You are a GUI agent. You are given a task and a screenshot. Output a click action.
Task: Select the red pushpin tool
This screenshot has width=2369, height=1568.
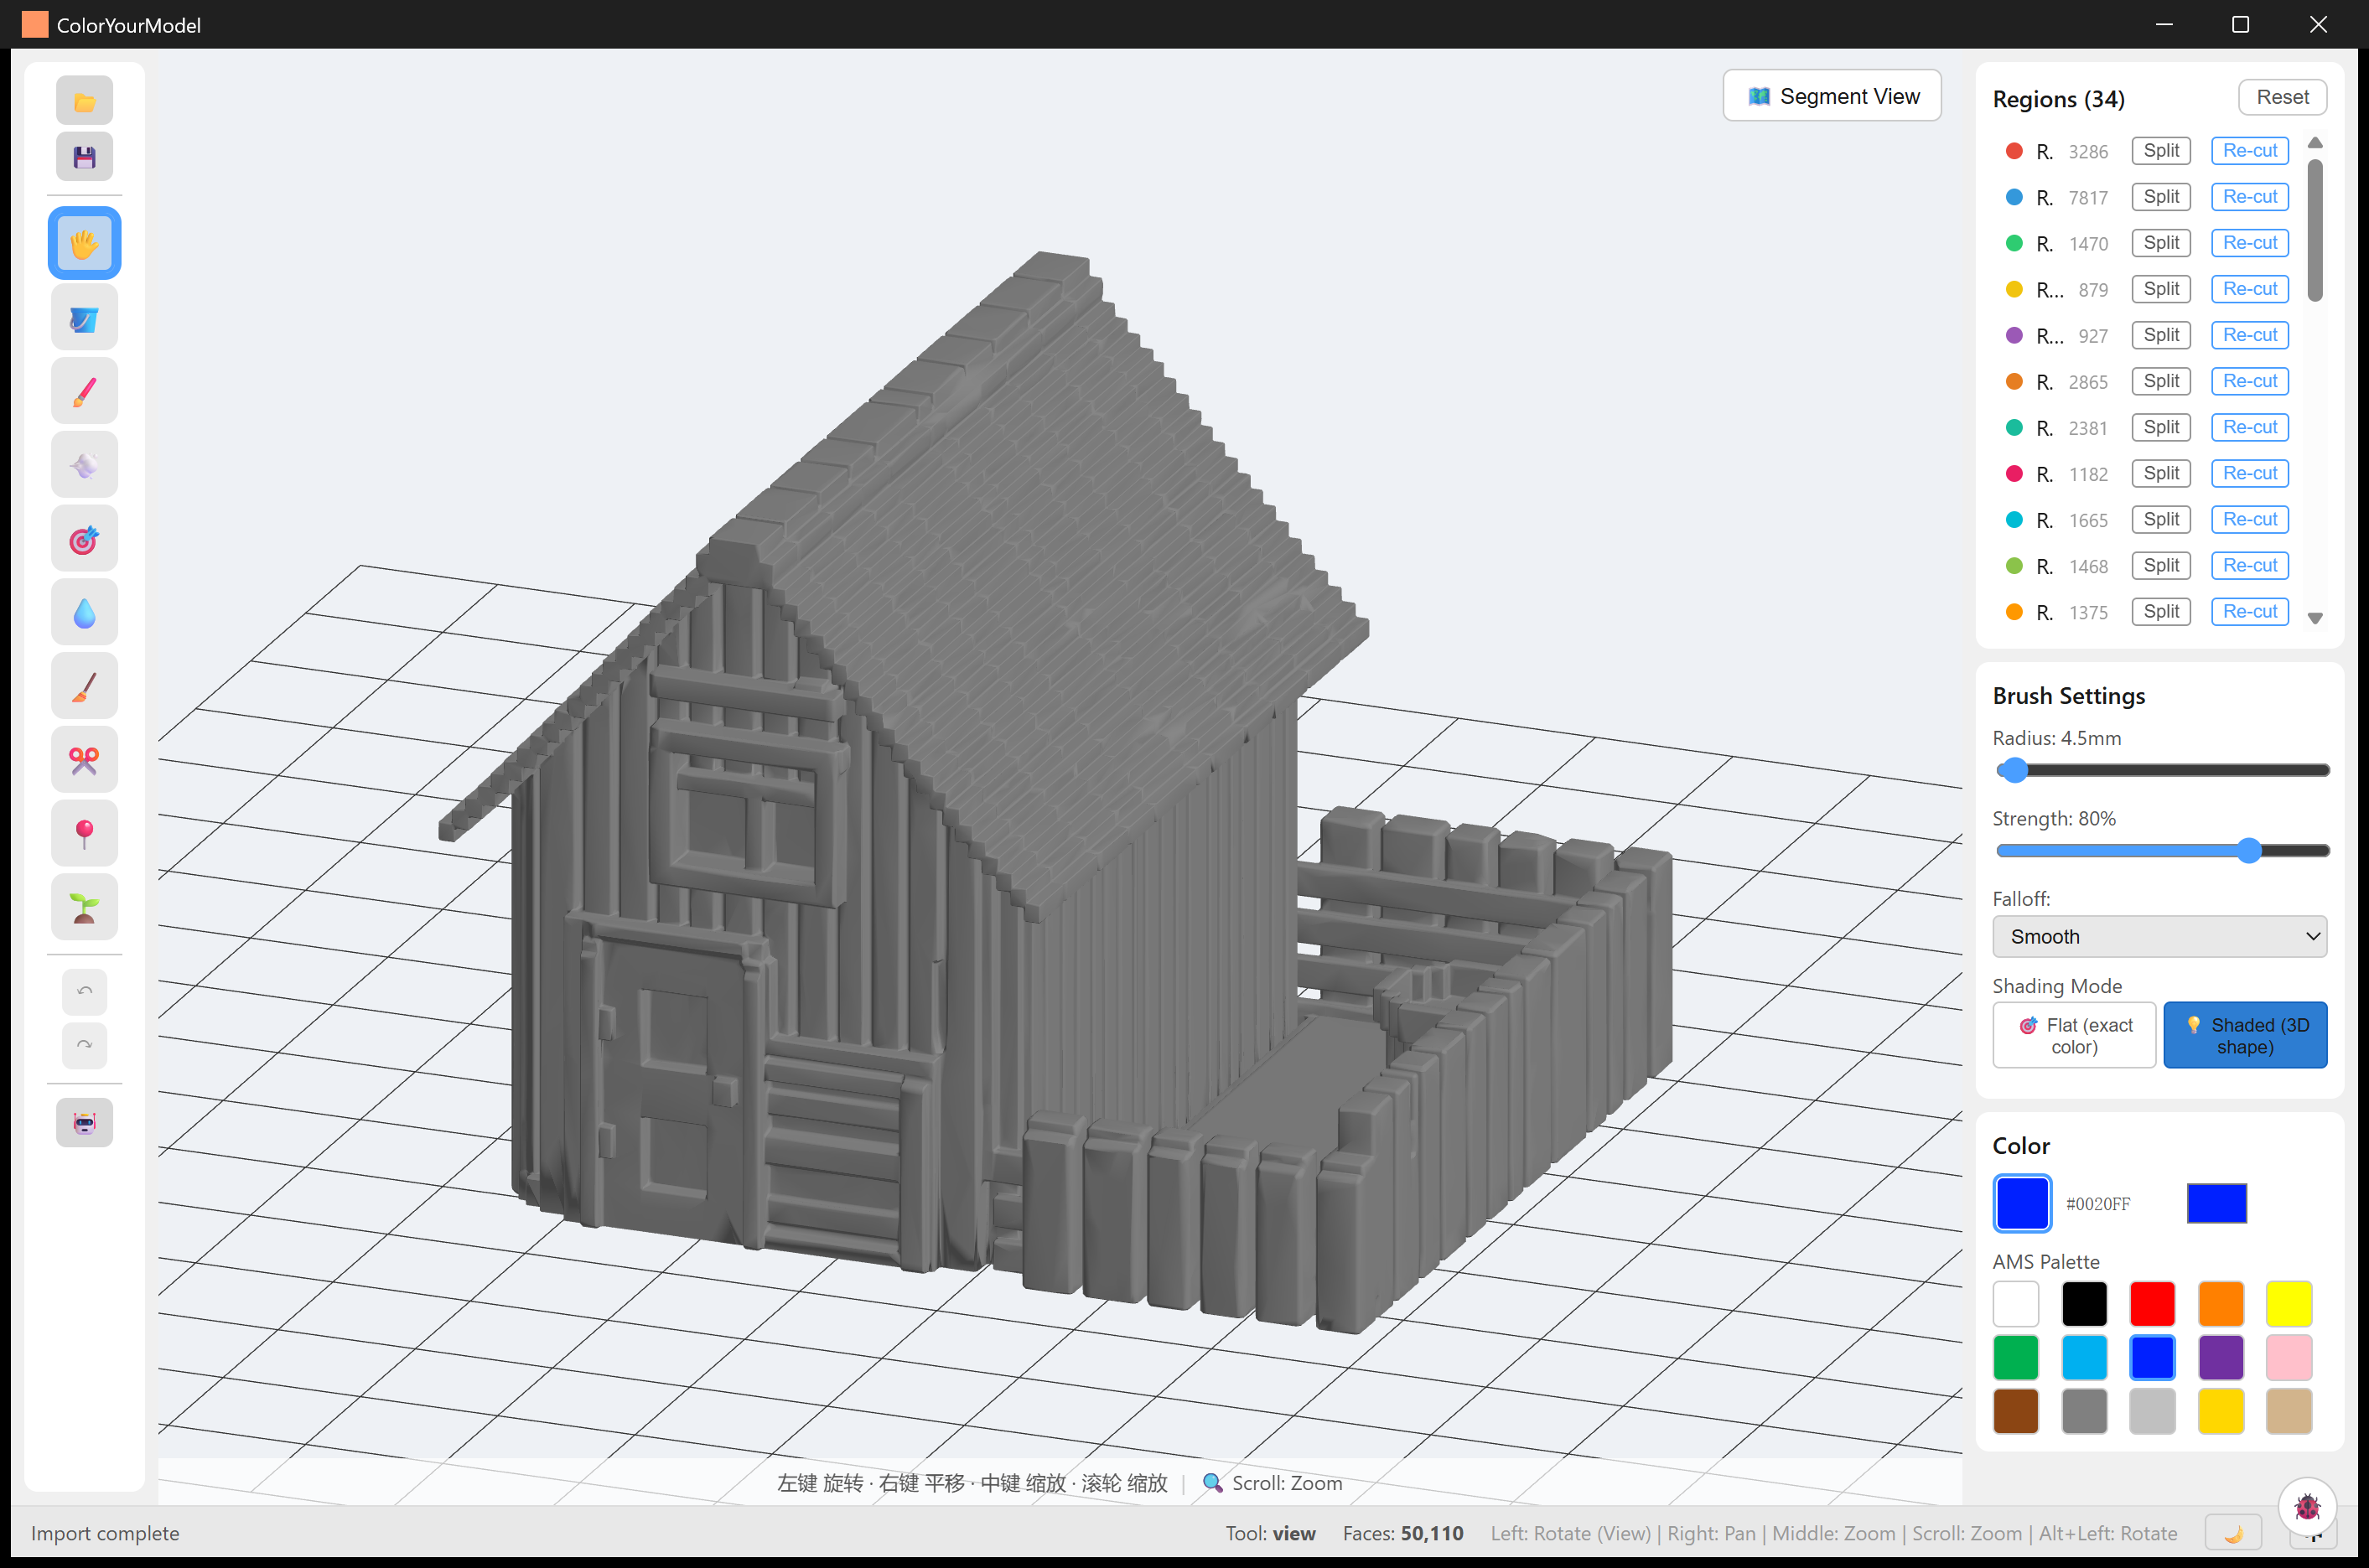84,834
